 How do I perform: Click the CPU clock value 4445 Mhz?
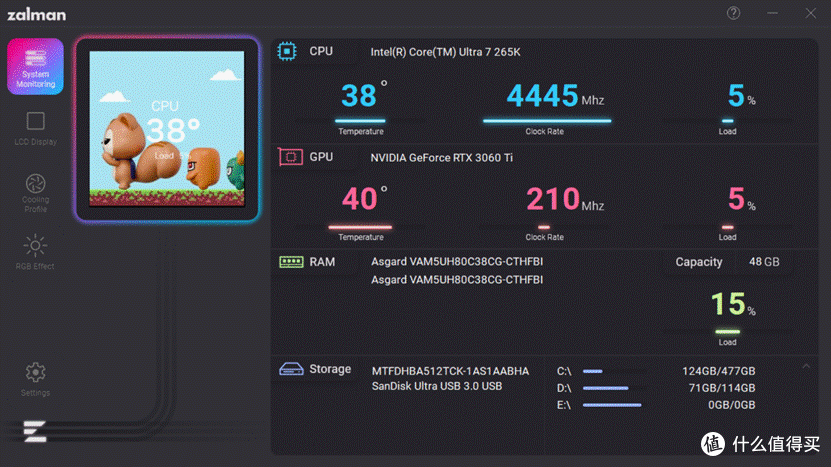[555, 96]
